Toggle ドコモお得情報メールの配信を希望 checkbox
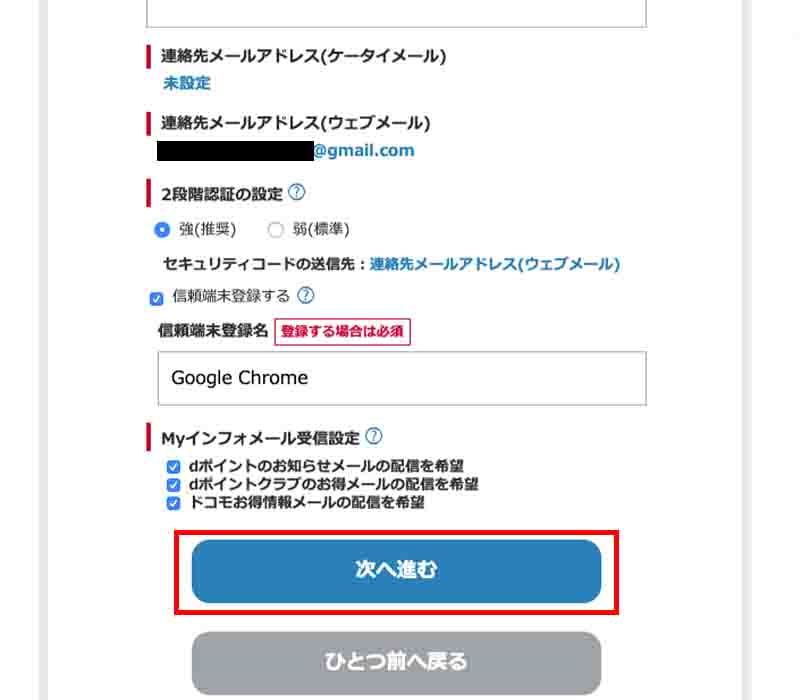Image resolution: width=800 pixels, height=700 pixels. coord(173,503)
